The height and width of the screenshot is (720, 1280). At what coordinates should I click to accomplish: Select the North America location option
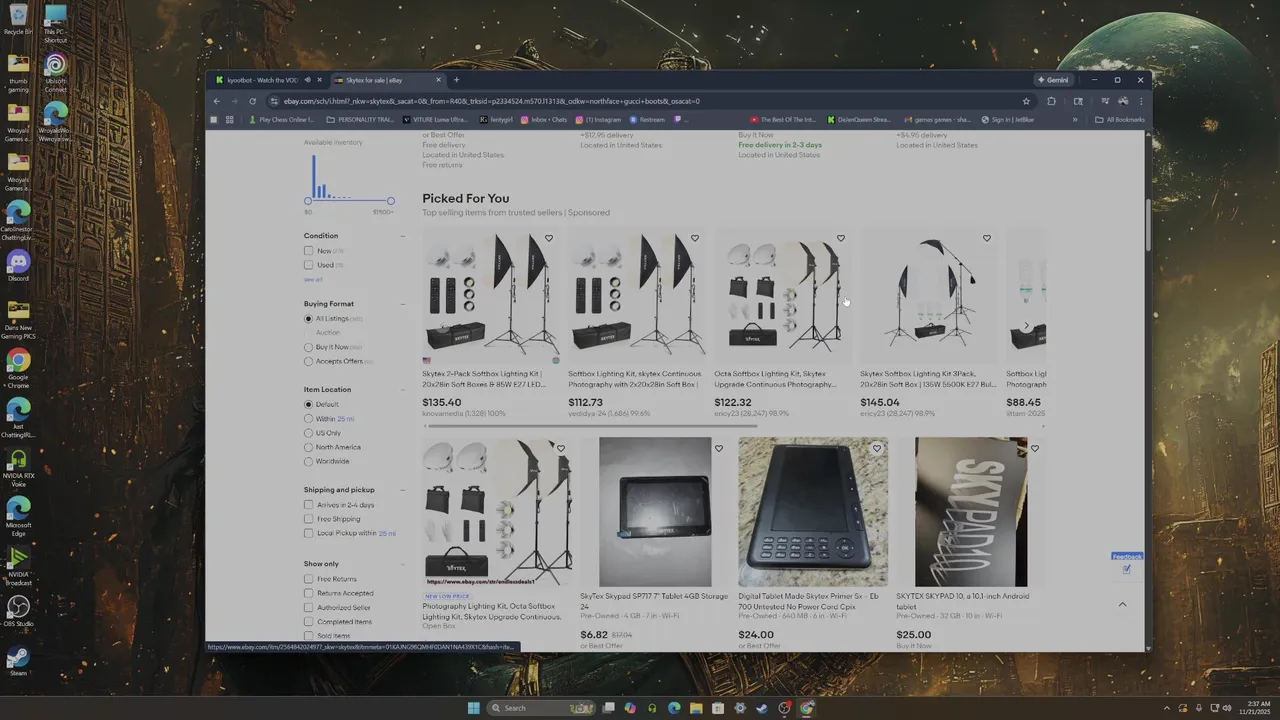click(309, 447)
